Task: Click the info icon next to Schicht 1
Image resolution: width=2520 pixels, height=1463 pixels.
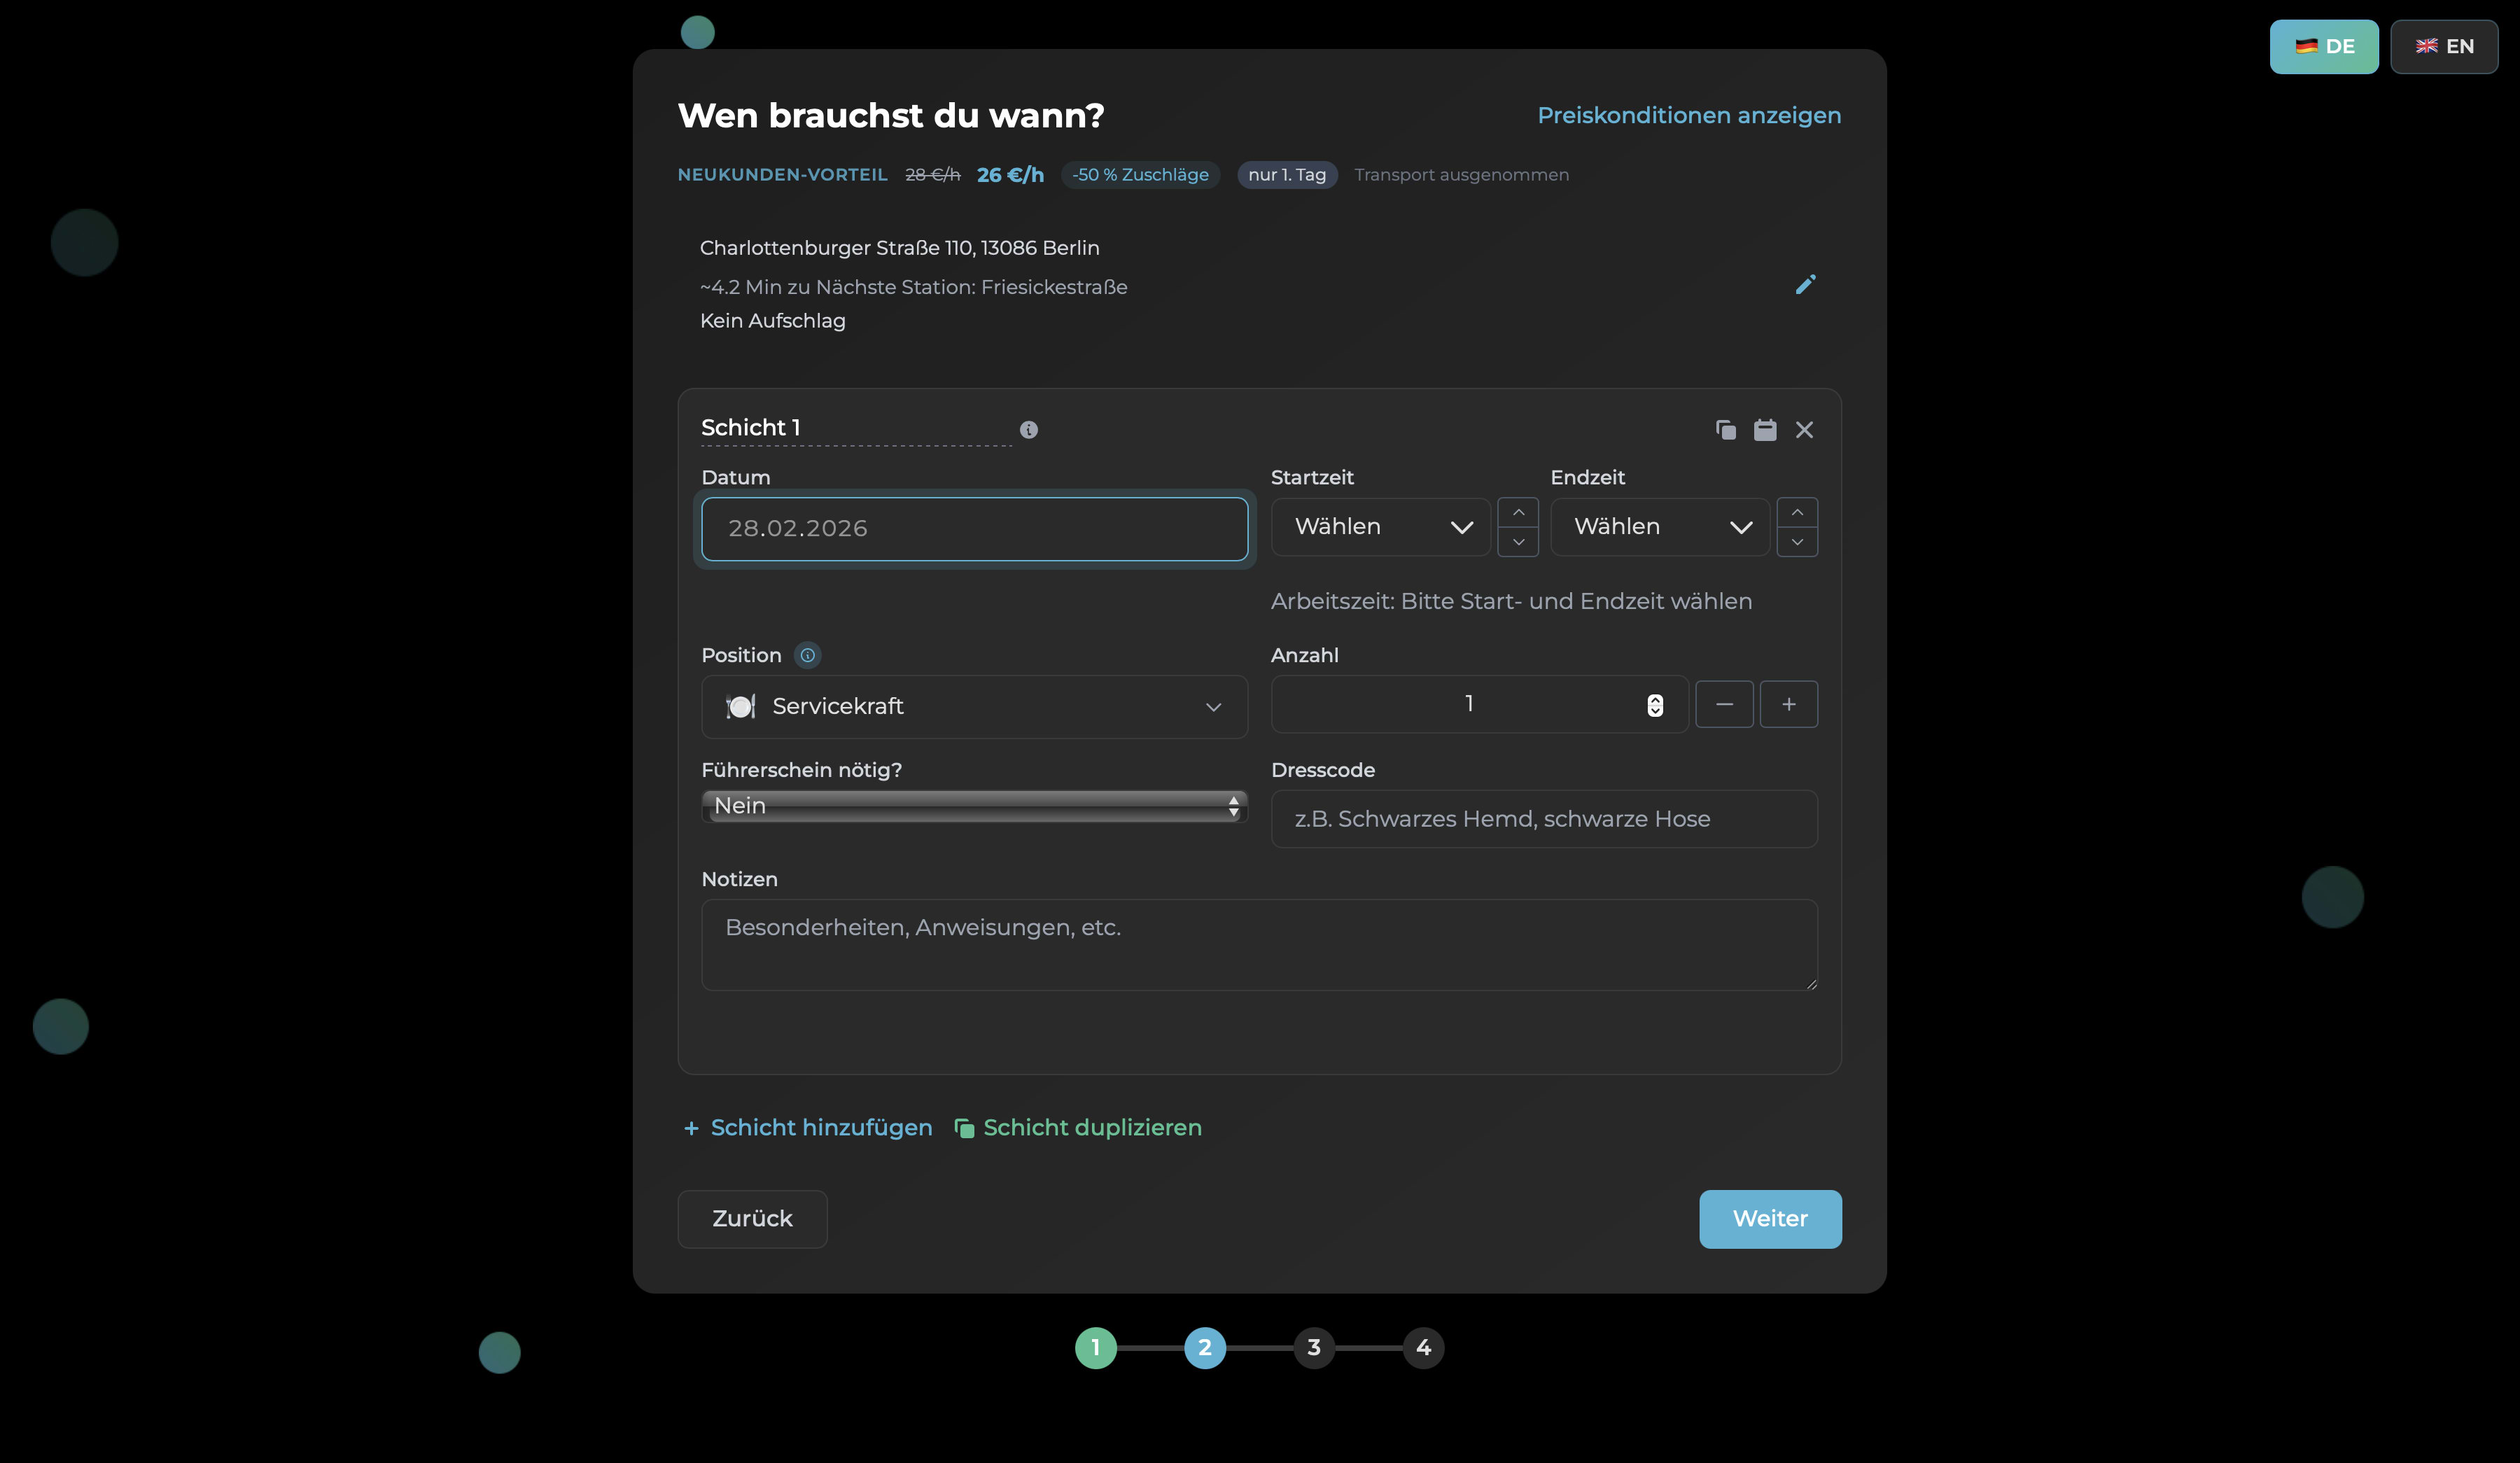Action: tap(1028, 430)
